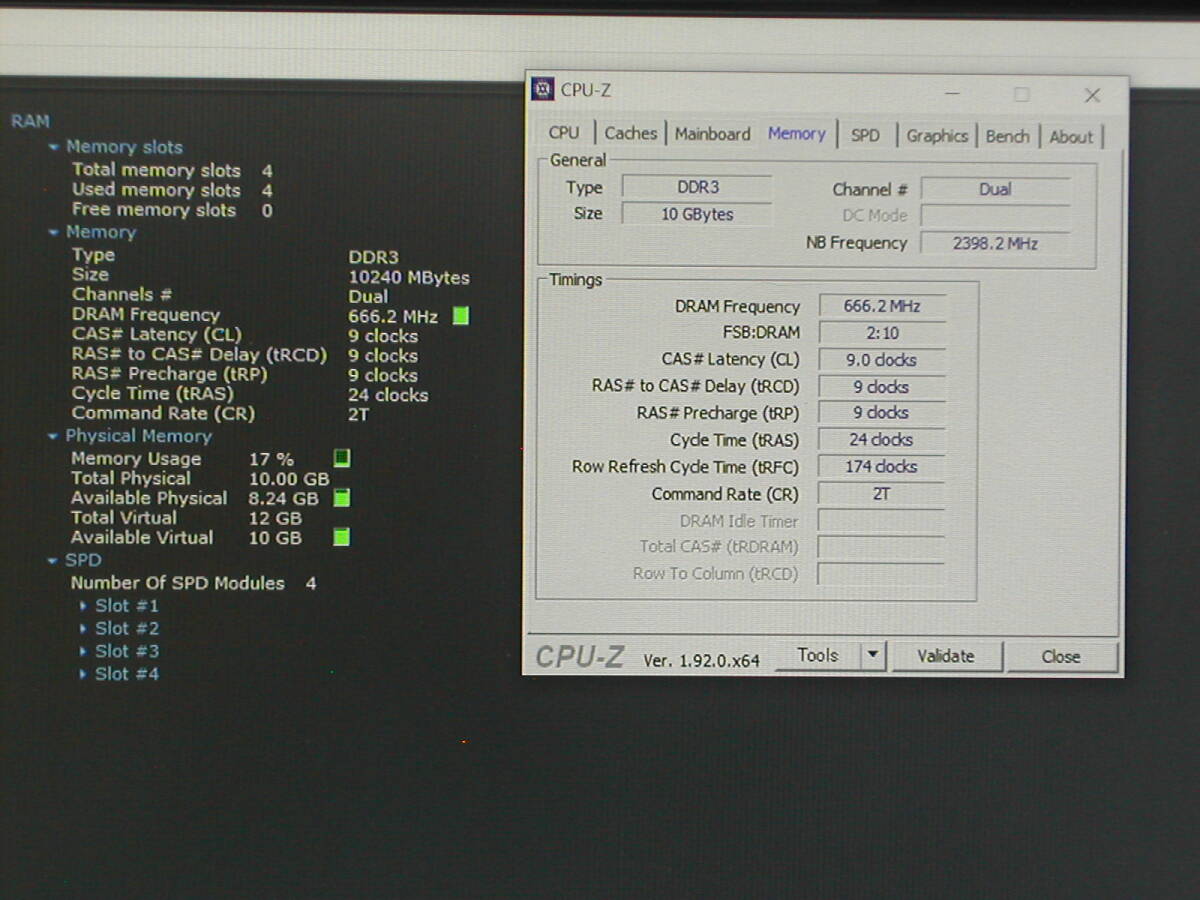
Task: Click the "10.00 GB" Total Physical value
Action: 289,478
